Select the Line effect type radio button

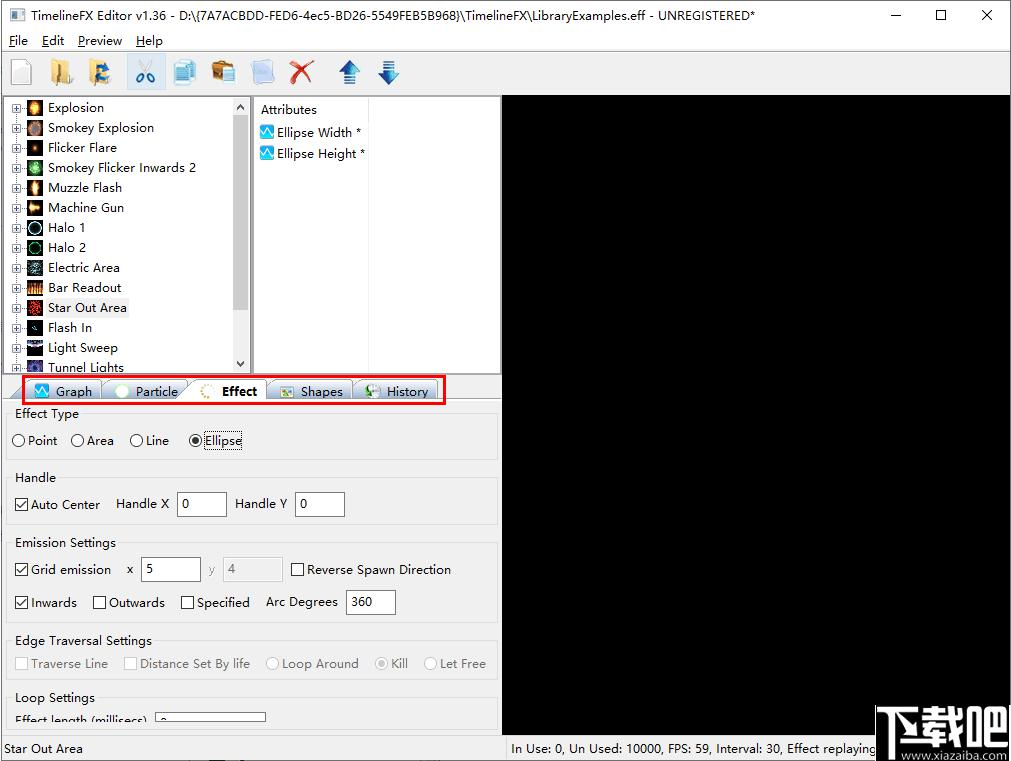click(x=136, y=440)
